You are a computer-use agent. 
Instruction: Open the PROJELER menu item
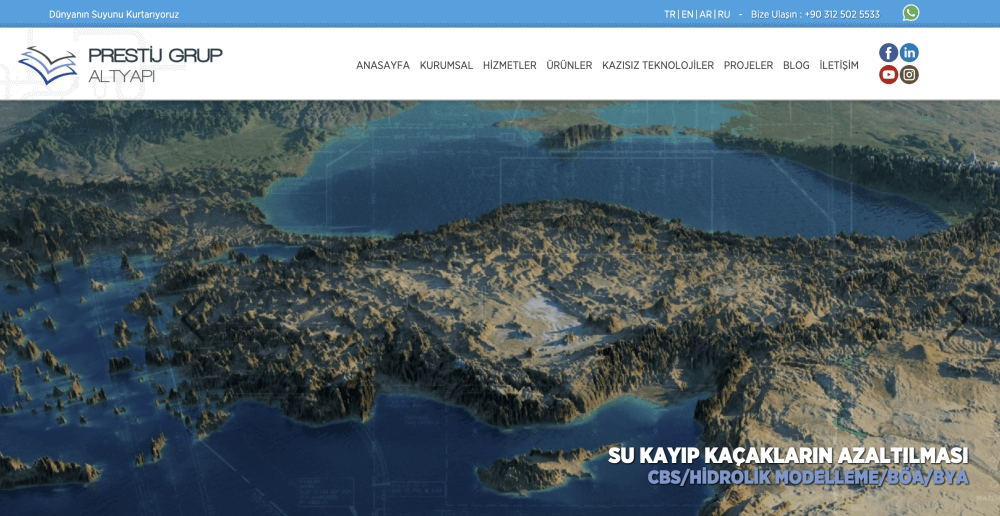748,65
